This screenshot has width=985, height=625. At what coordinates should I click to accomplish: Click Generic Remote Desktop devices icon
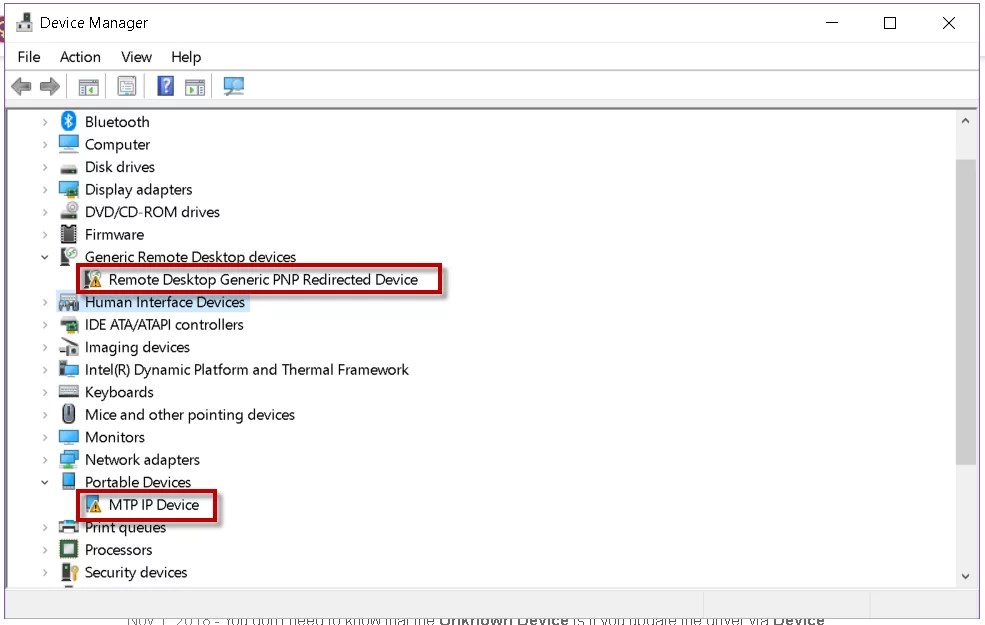68,256
